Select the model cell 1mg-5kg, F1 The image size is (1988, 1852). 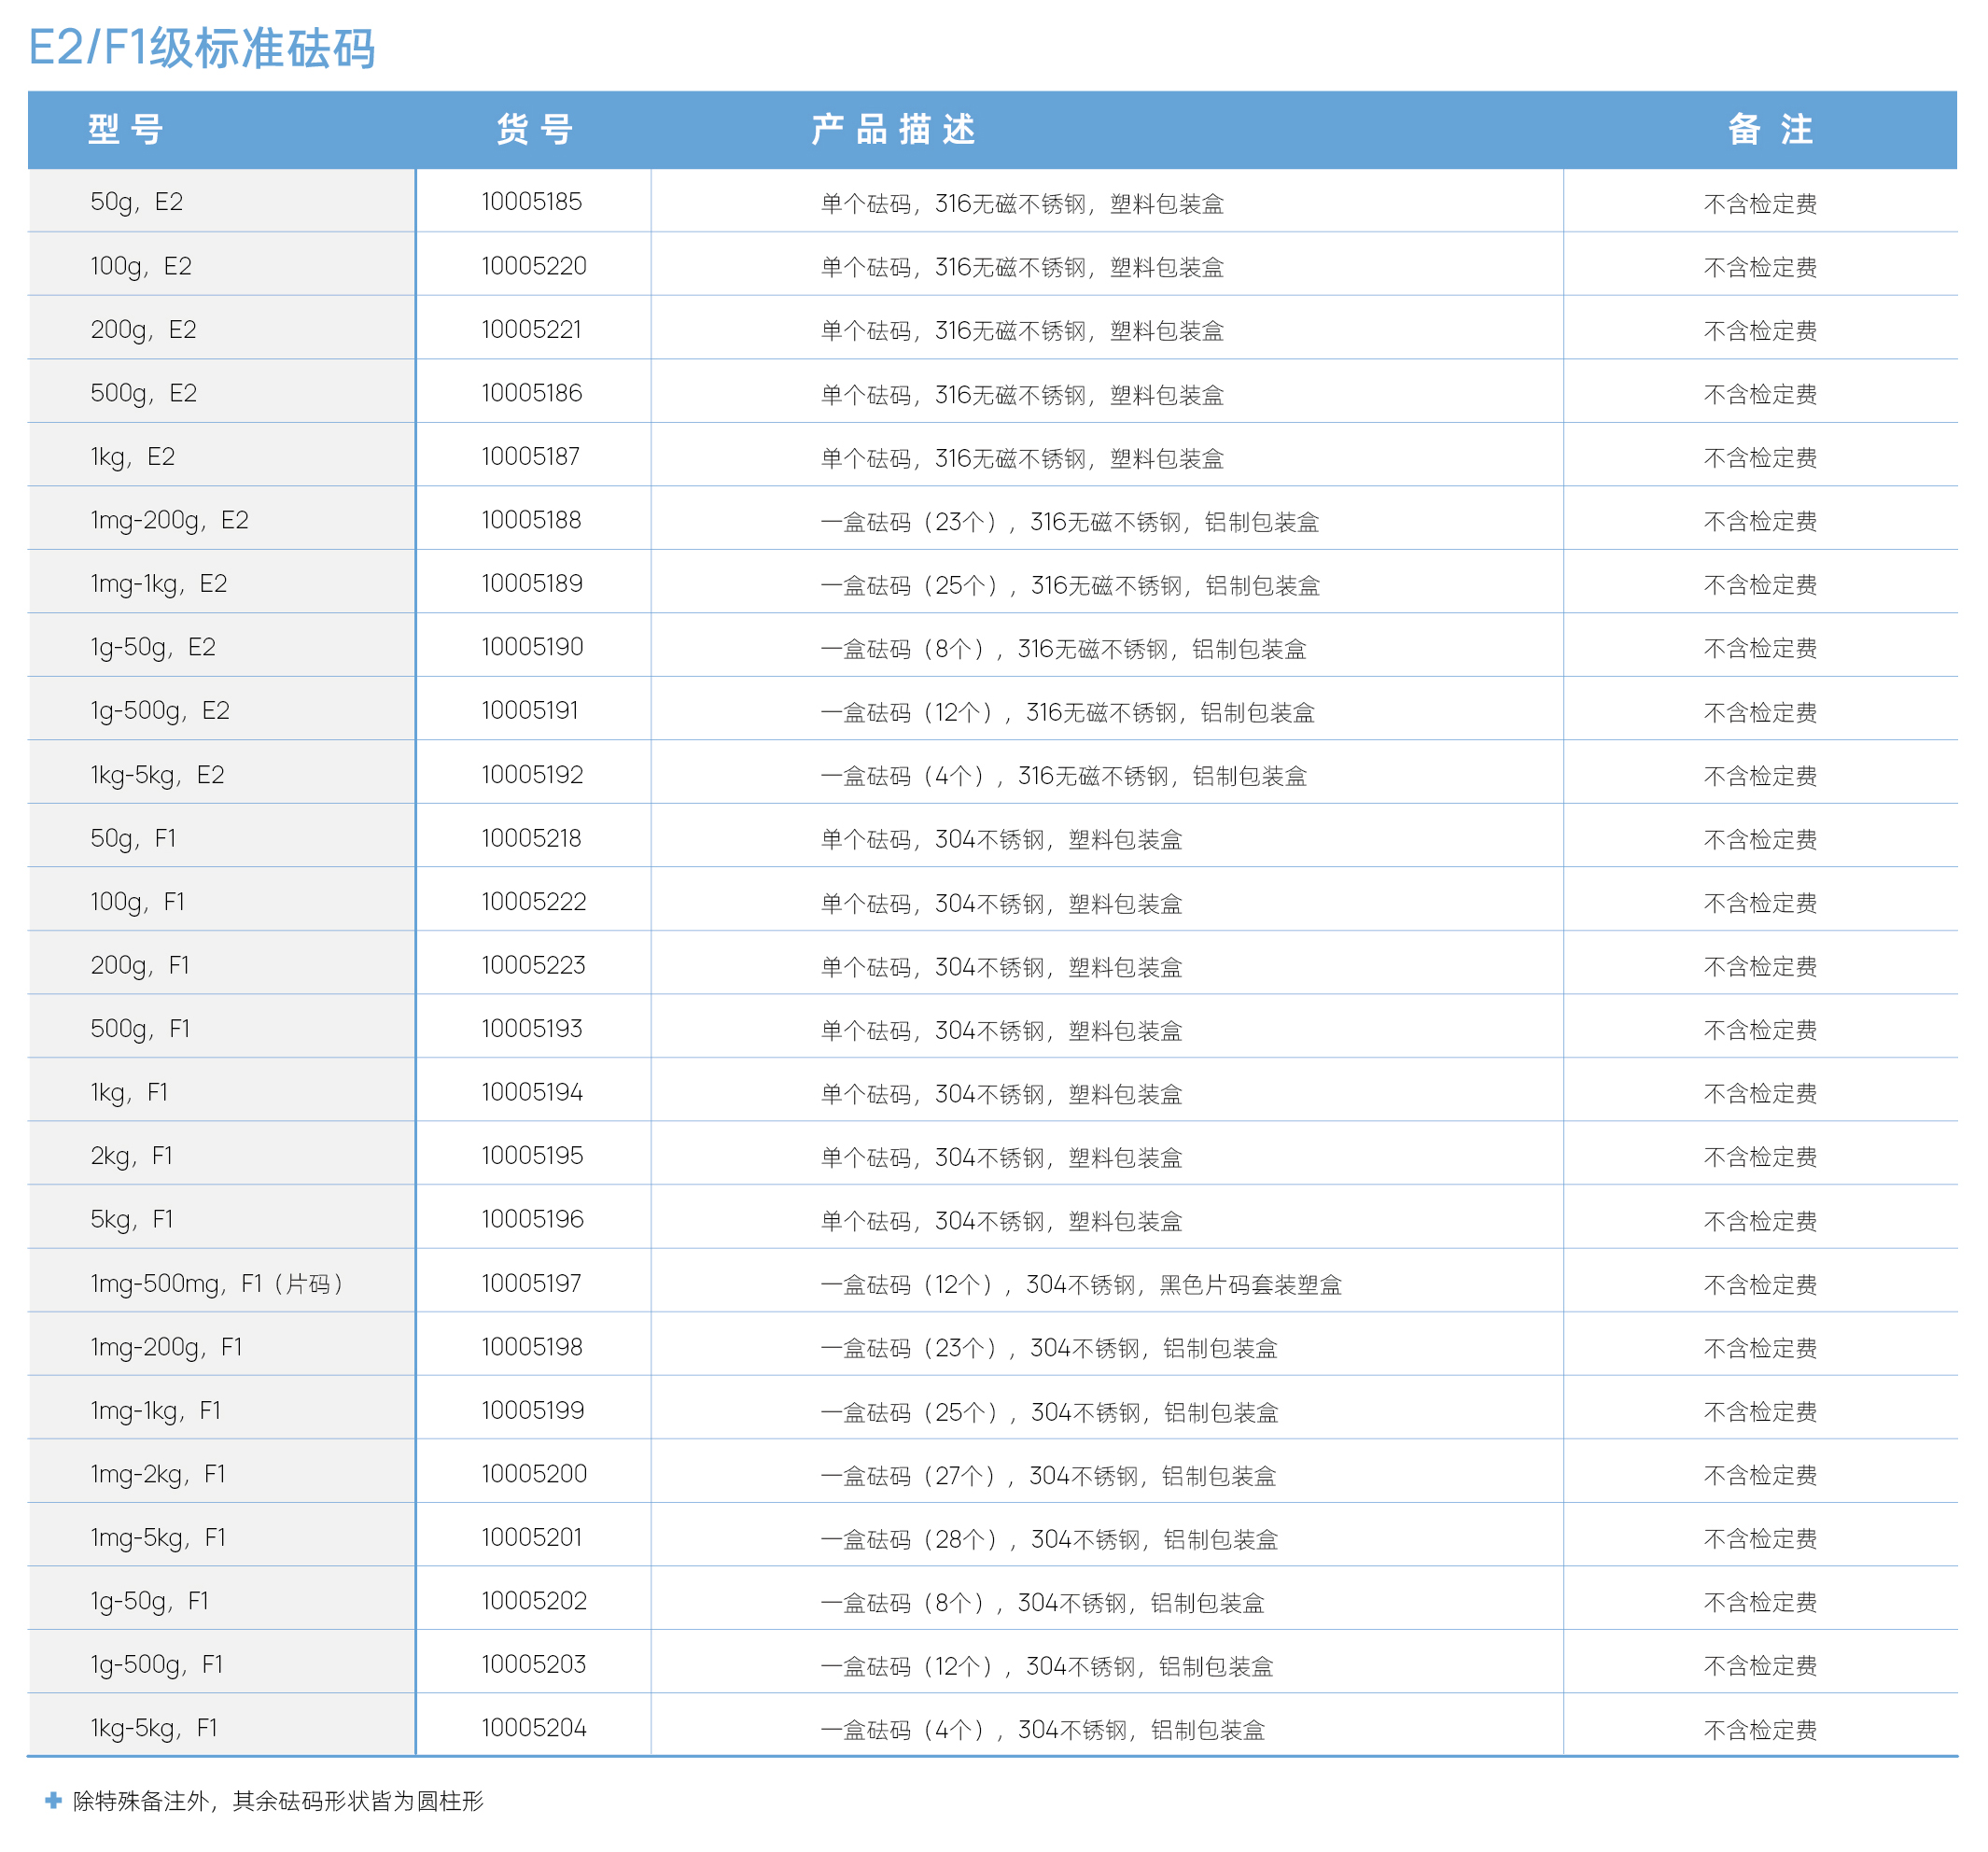(x=158, y=1538)
